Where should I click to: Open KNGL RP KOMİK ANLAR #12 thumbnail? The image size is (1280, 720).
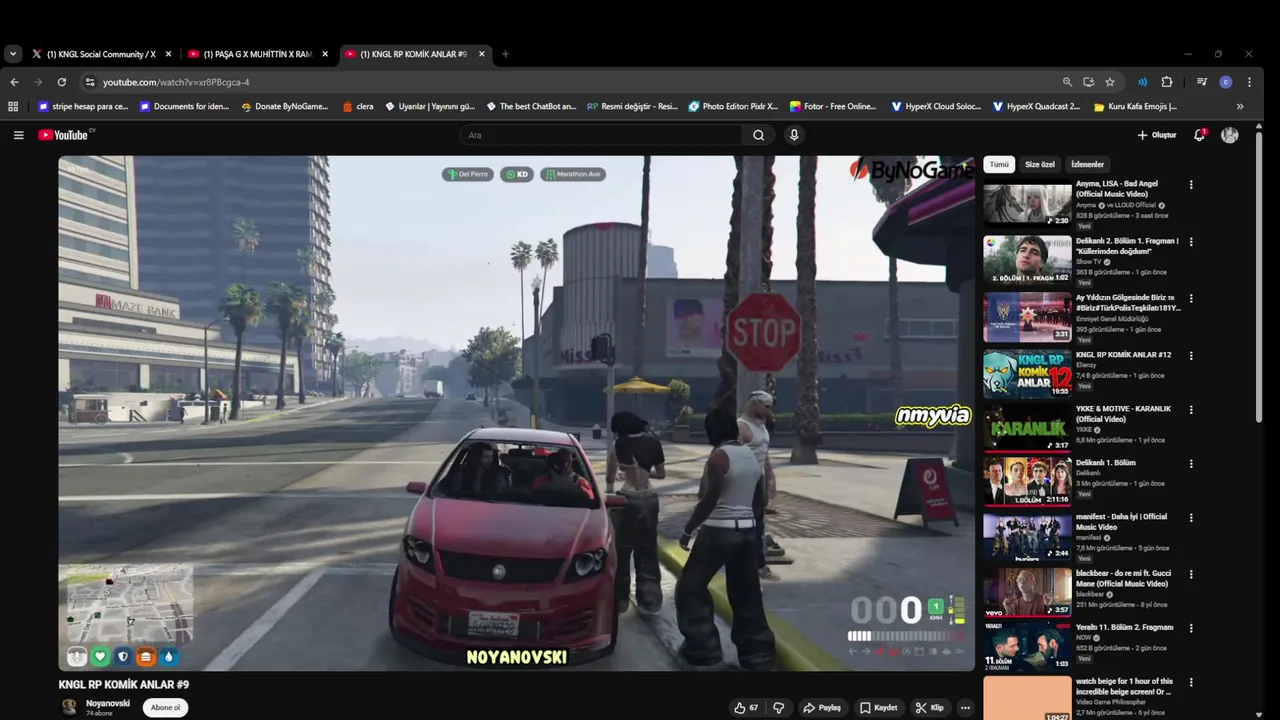1027,373
